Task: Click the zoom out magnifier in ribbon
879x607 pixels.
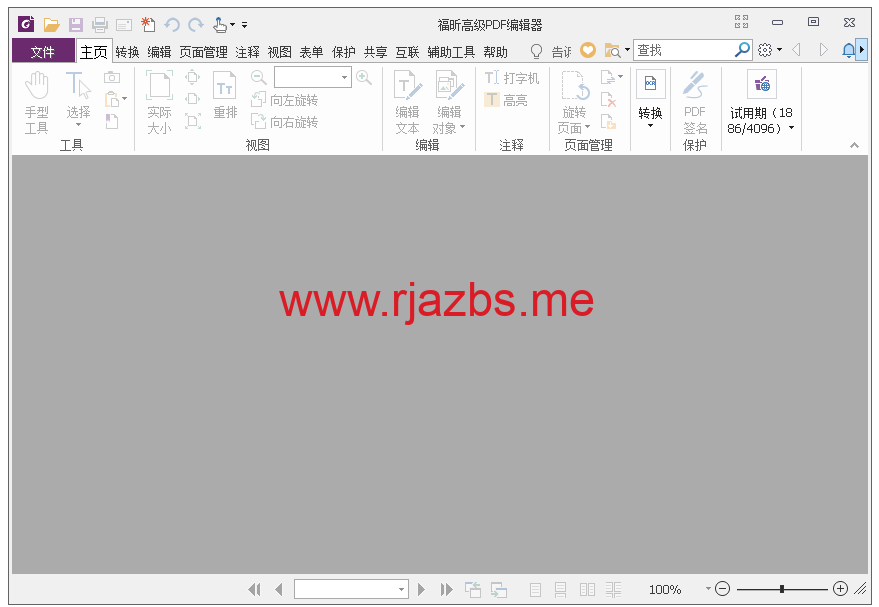Action: (258, 77)
